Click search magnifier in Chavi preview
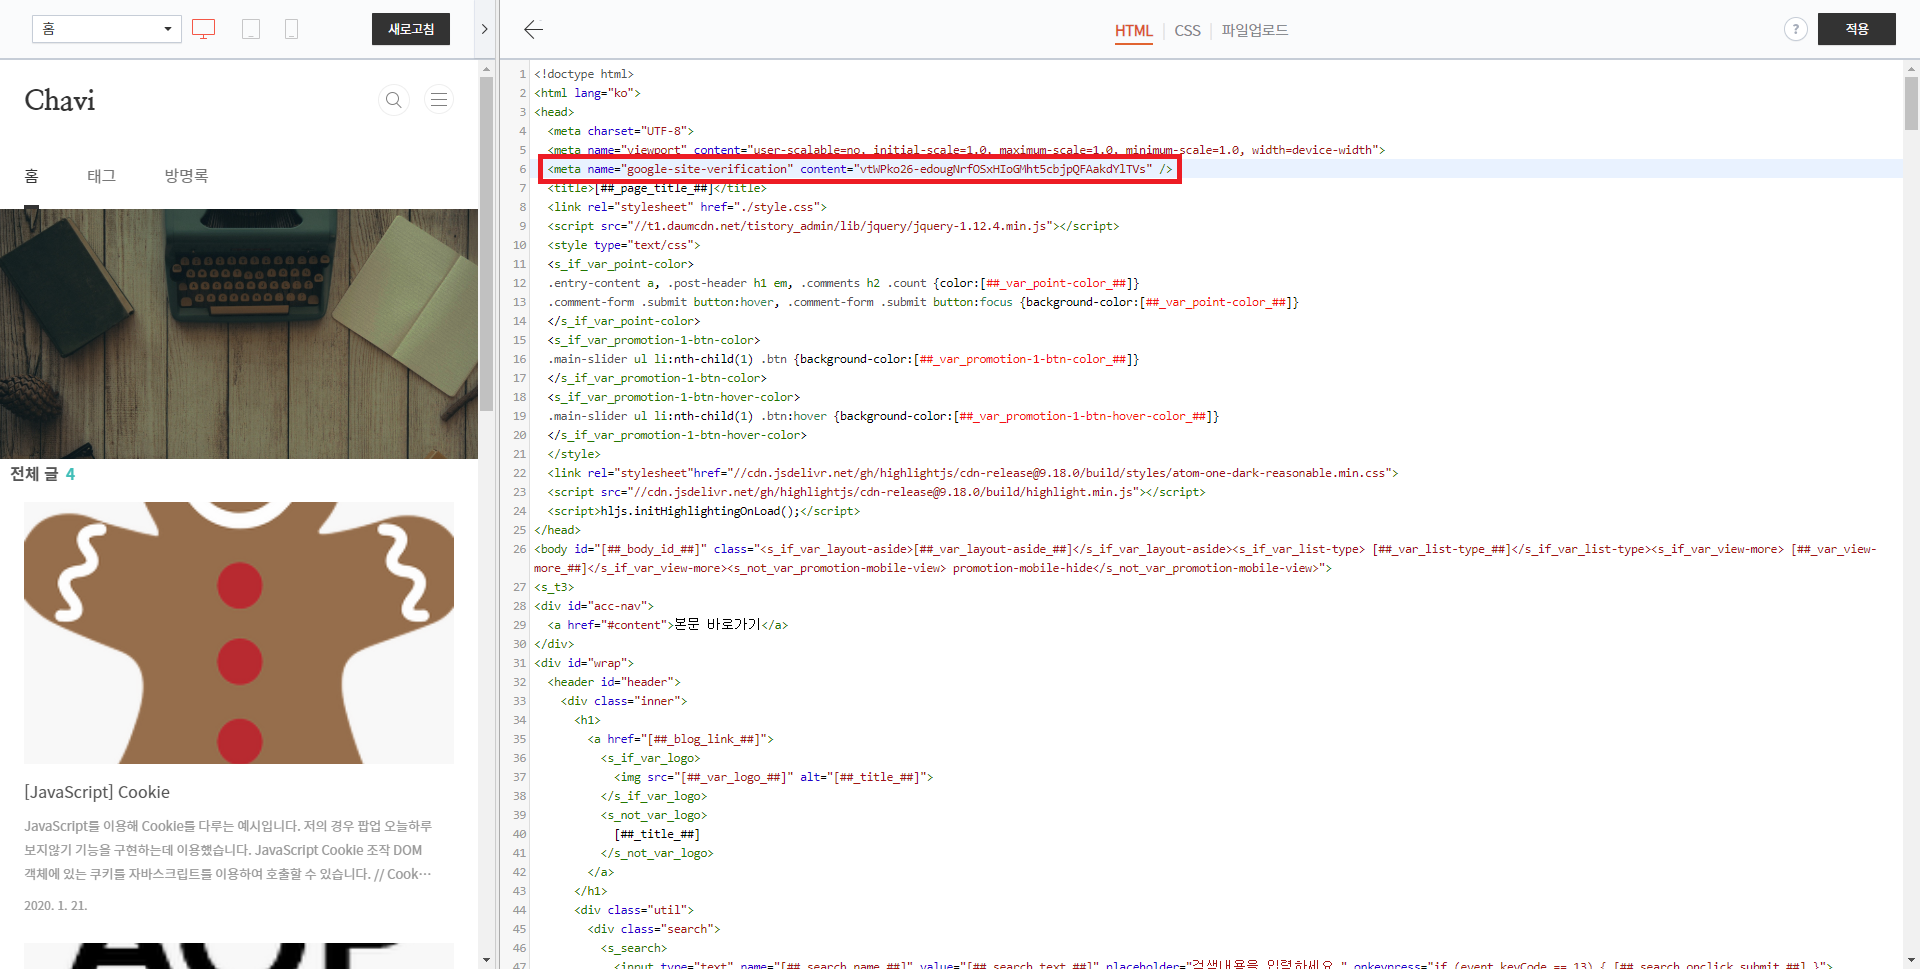 (394, 100)
